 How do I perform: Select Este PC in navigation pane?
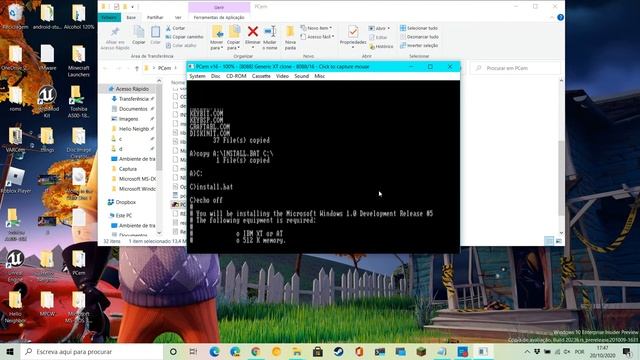[120, 215]
